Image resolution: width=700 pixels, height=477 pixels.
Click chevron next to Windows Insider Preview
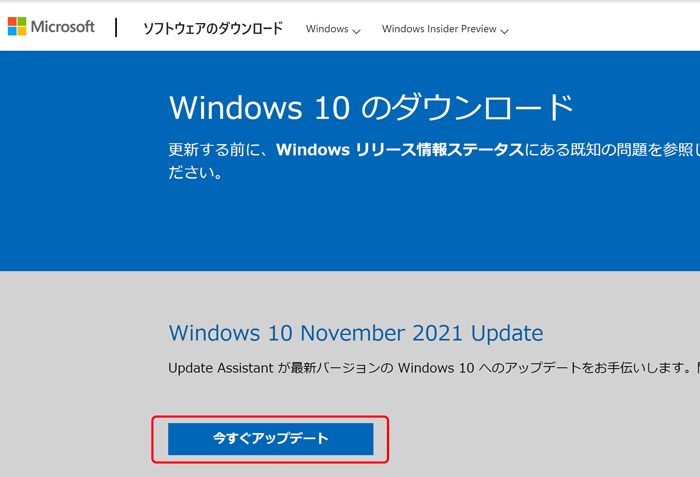(504, 31)
